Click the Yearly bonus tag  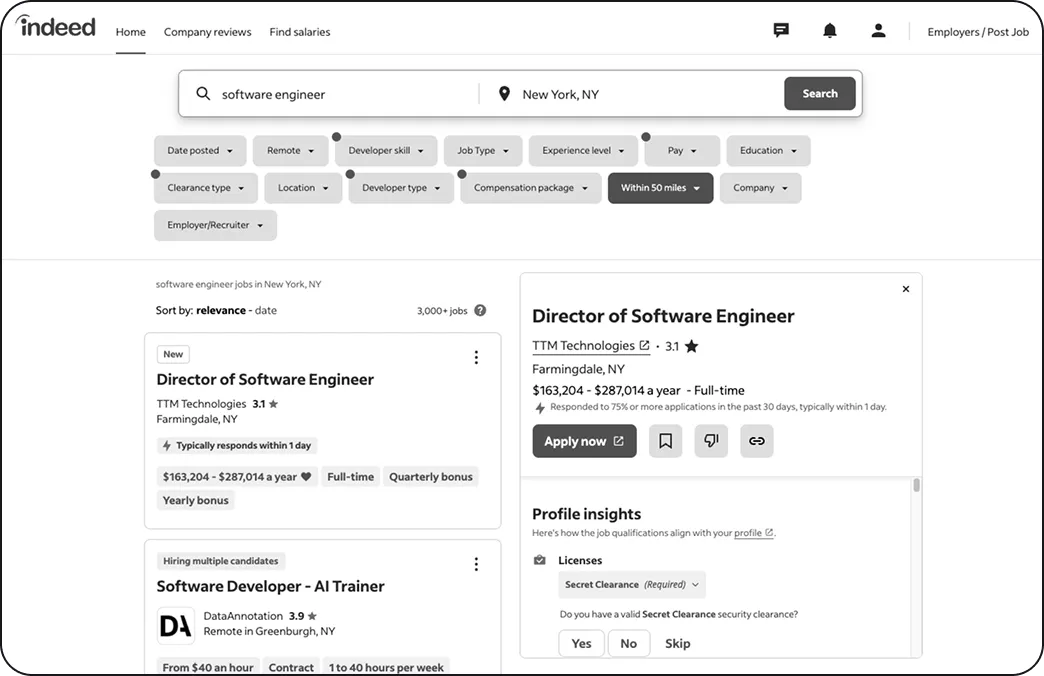tap(196, 500)
